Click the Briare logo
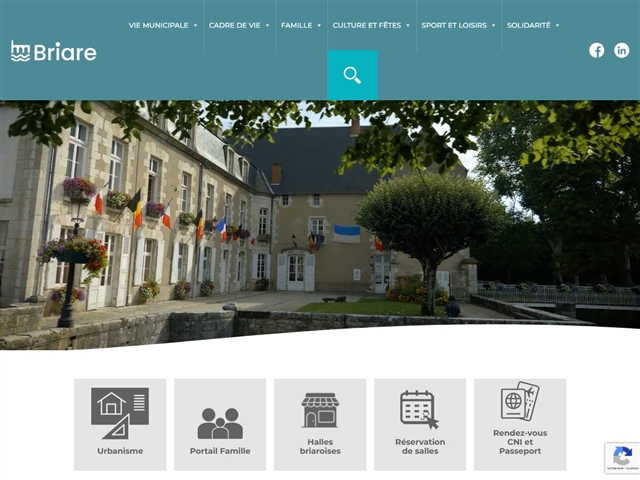Screen dimensions: 640x480 point(53,51)
